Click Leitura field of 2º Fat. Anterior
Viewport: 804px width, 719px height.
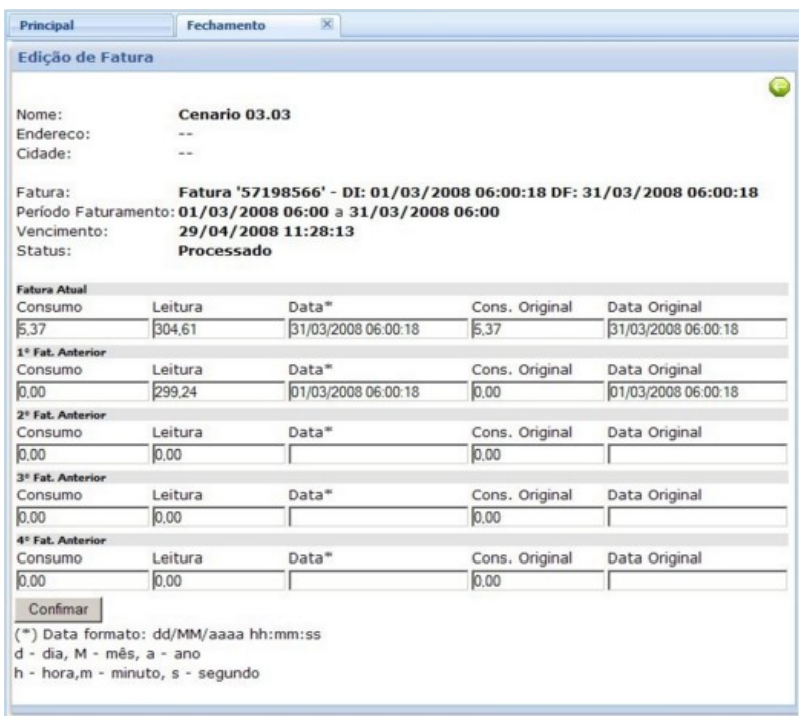[x=215, y=454]
